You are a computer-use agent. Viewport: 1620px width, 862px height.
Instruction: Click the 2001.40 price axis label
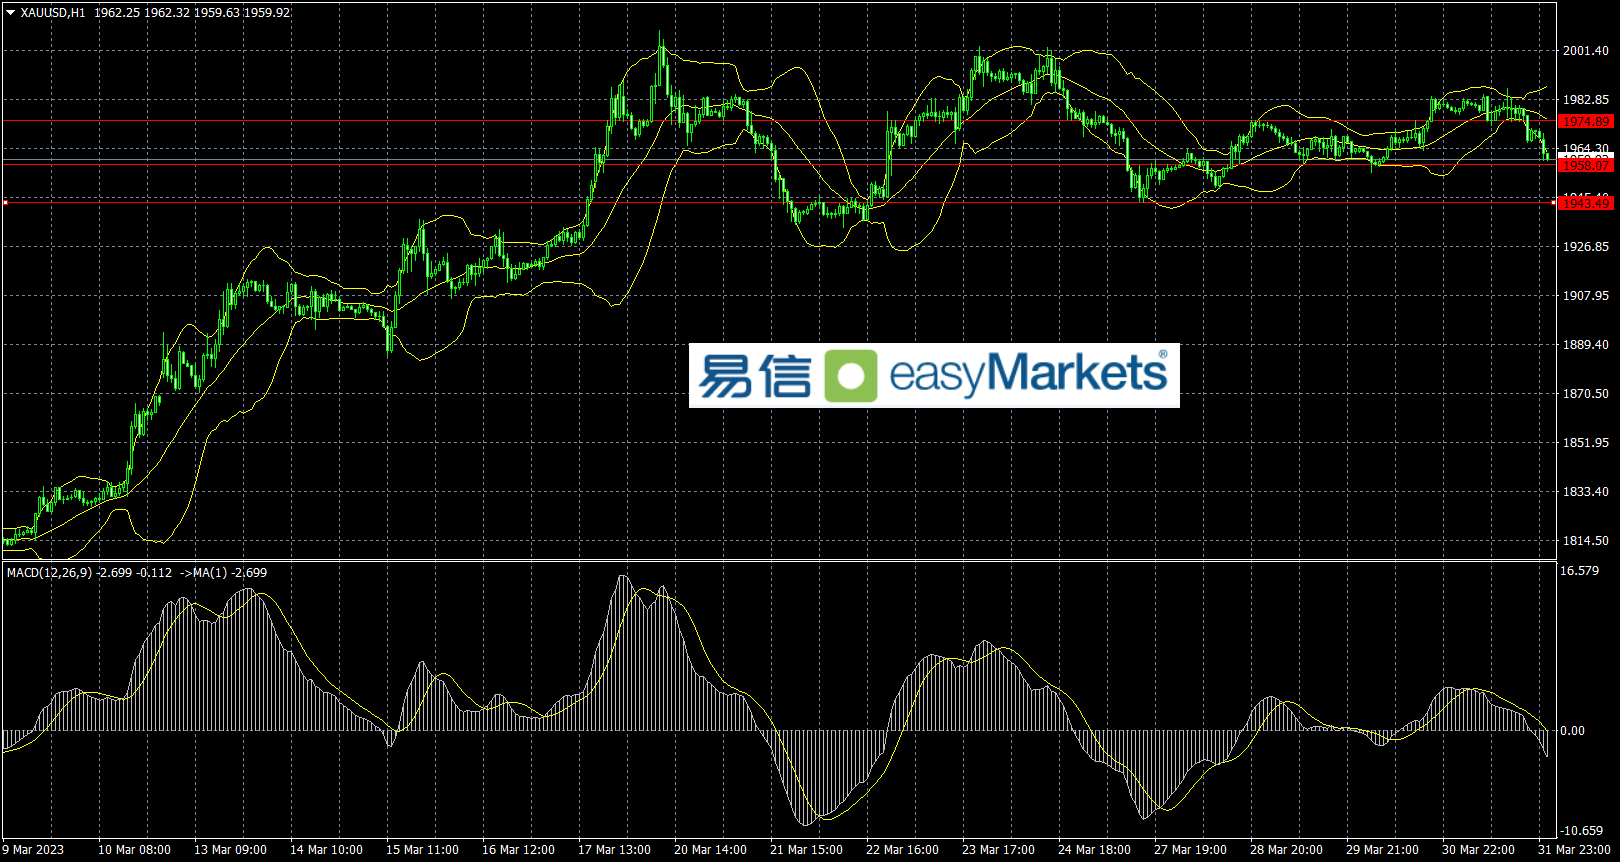coord(1586,51)
